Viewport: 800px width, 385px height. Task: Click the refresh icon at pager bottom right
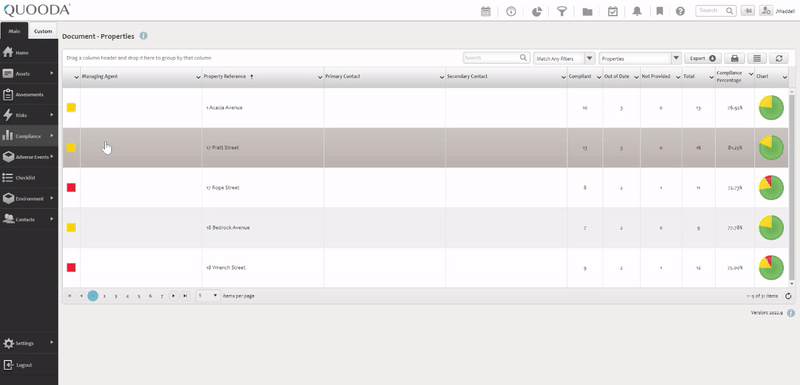point(788,296)
